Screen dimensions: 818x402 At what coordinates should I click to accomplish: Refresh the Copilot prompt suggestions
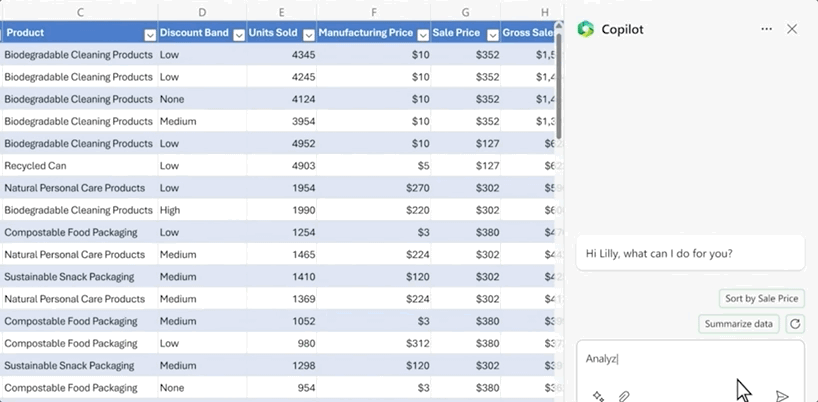(795, 324)
